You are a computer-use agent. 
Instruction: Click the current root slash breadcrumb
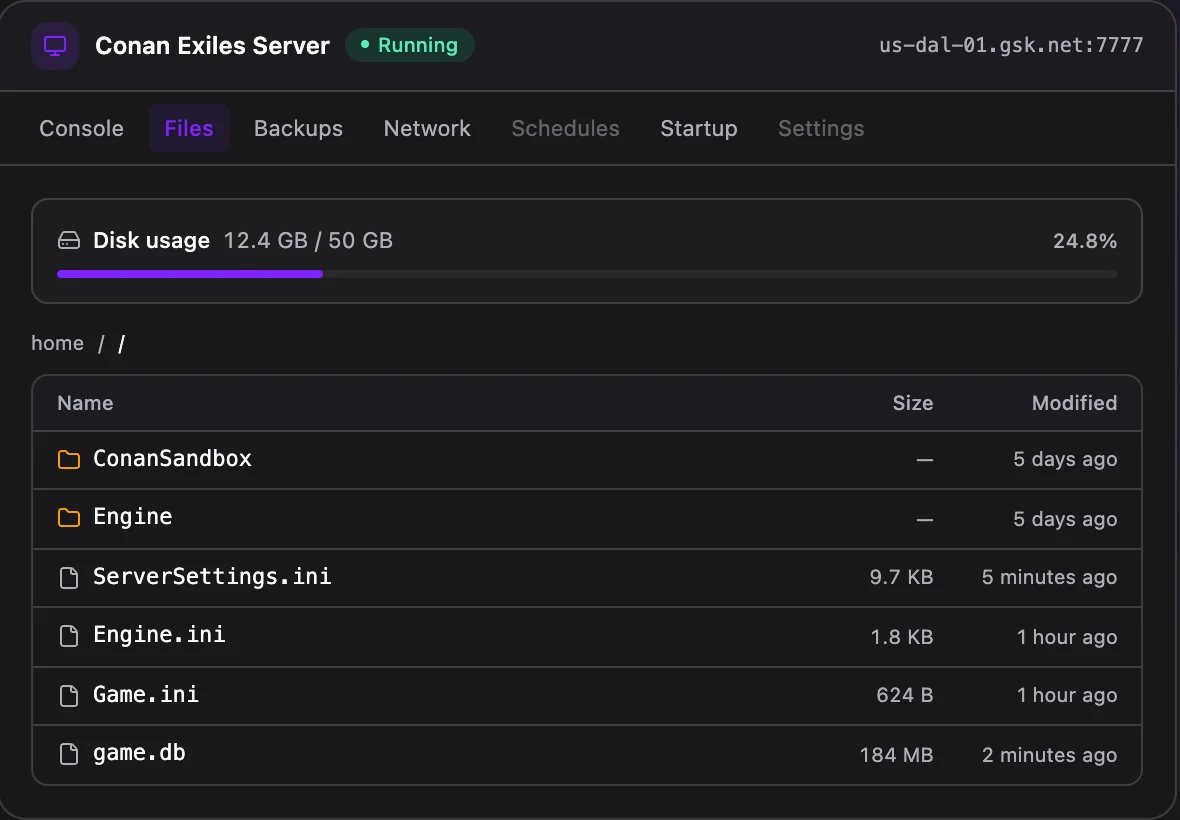pyautogui.click(x=121, y=344)
